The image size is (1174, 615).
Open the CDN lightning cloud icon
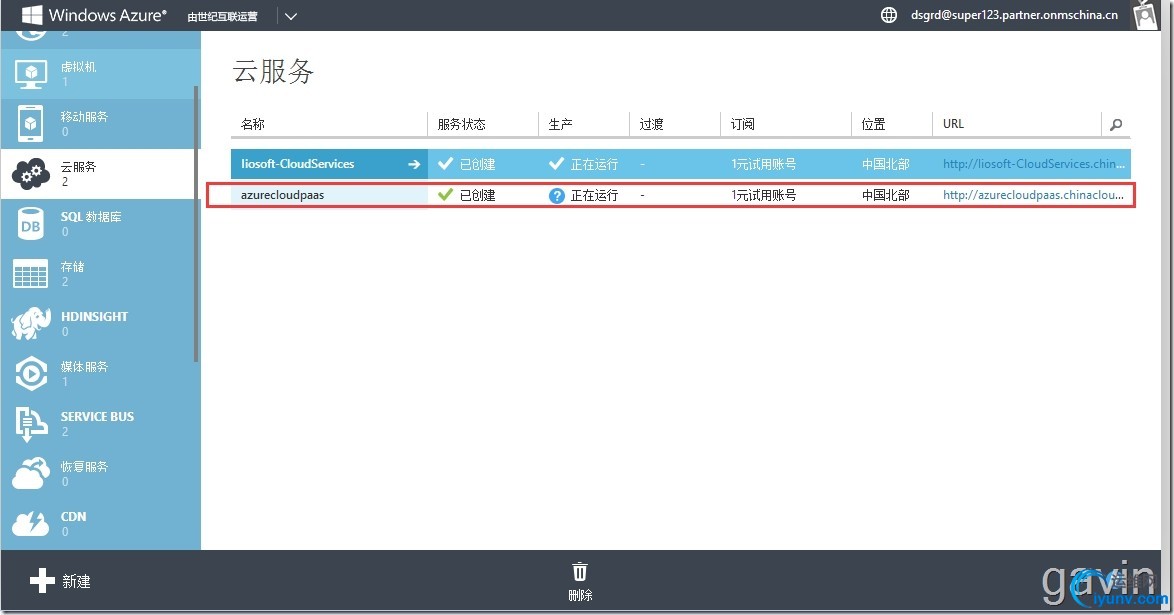(x=31, y=523)
